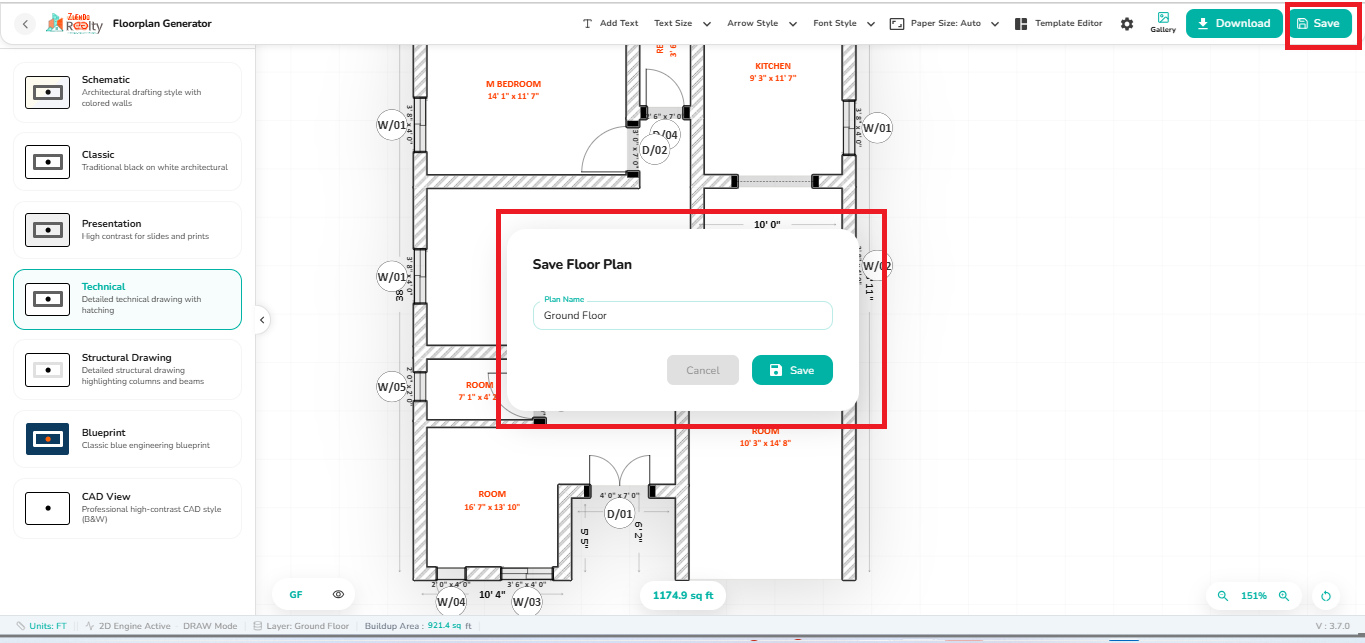Select the W/05 window marker

pos(392,387)
